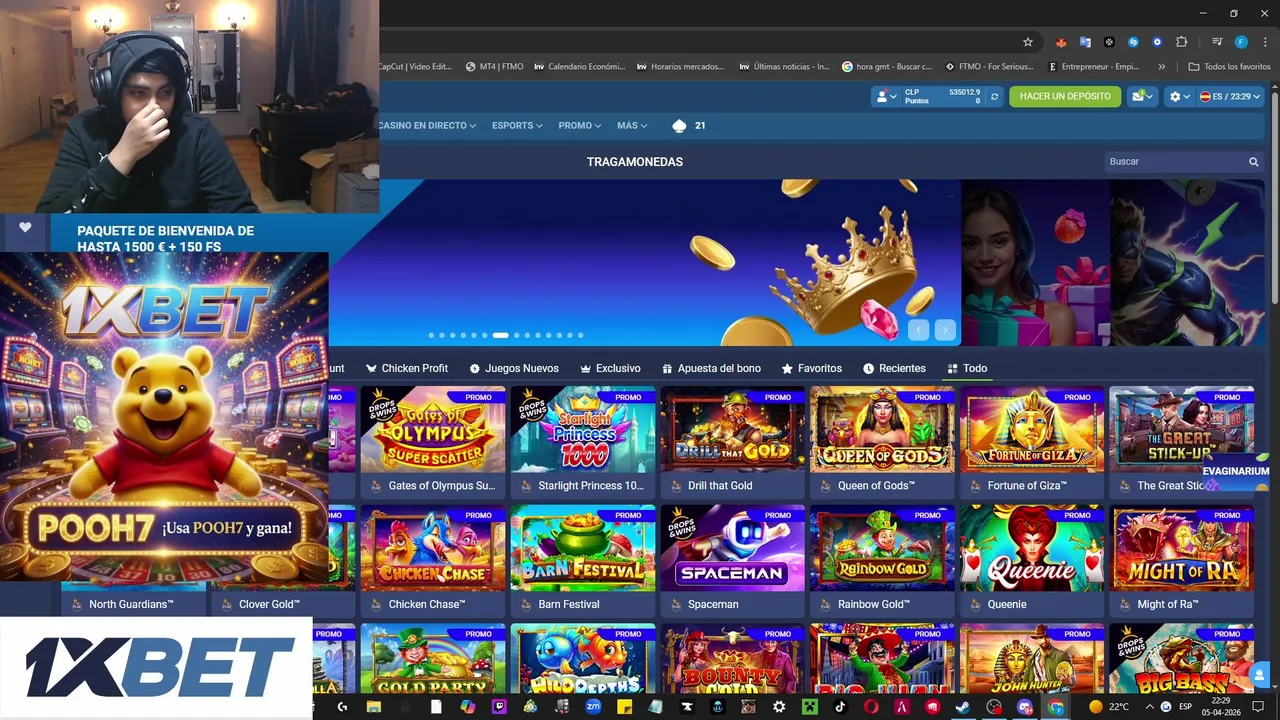Open the Chrome profile avatar
This screenshot has width=1280, height=720.
(x=1241, y=42)
